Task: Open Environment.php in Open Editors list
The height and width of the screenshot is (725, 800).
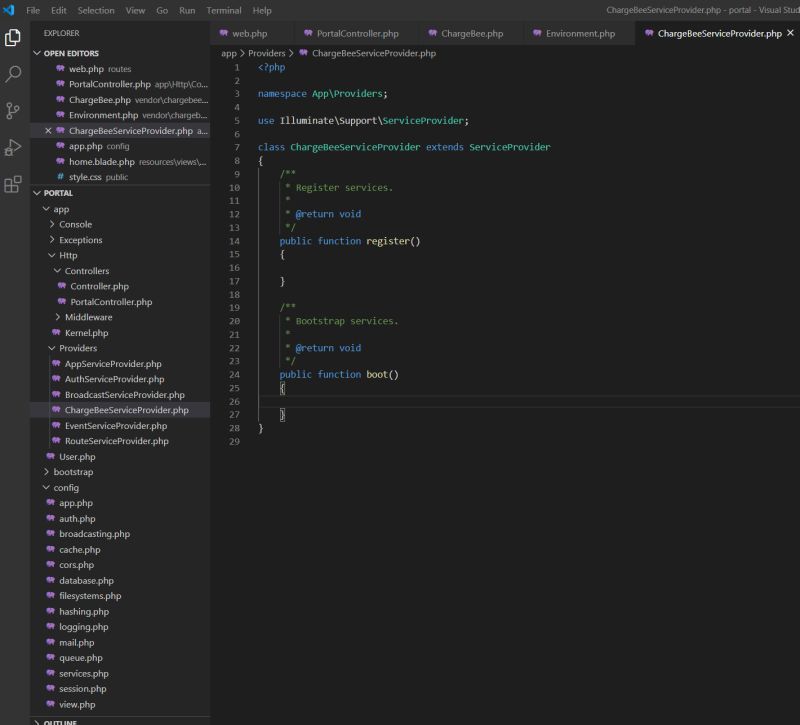Action: [120, 115]
